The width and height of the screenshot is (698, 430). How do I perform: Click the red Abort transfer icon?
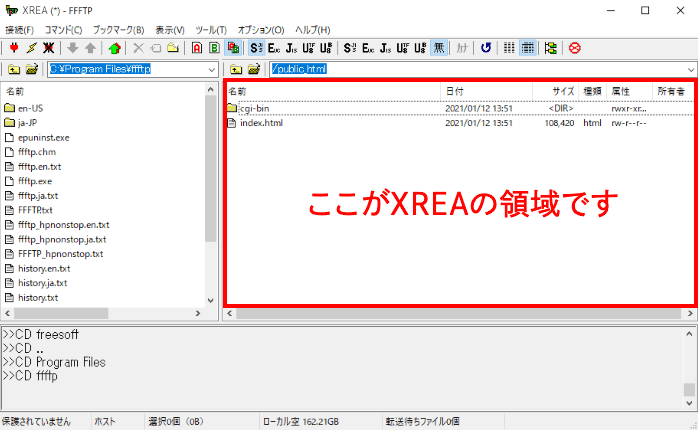[575, 47]
